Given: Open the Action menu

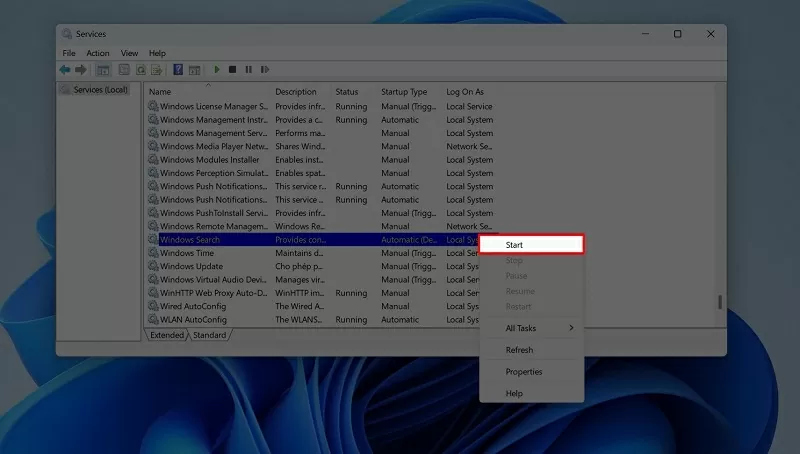Looking at the screenshot, I should coord(98,53).
